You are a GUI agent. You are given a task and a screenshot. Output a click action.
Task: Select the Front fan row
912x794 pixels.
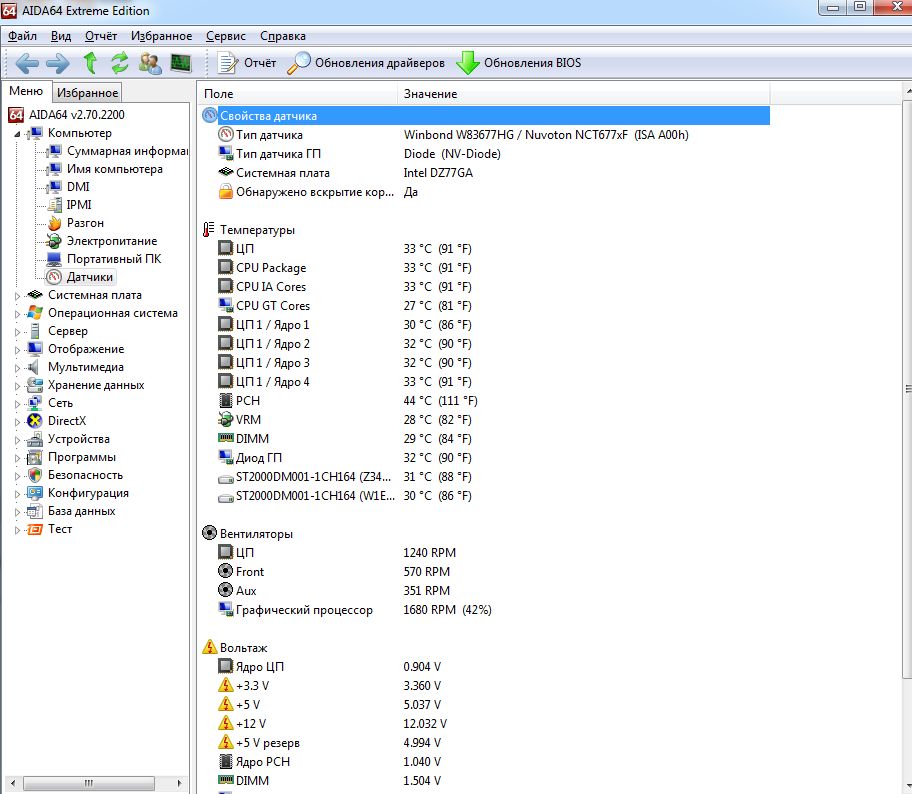(x=485, y=572)
